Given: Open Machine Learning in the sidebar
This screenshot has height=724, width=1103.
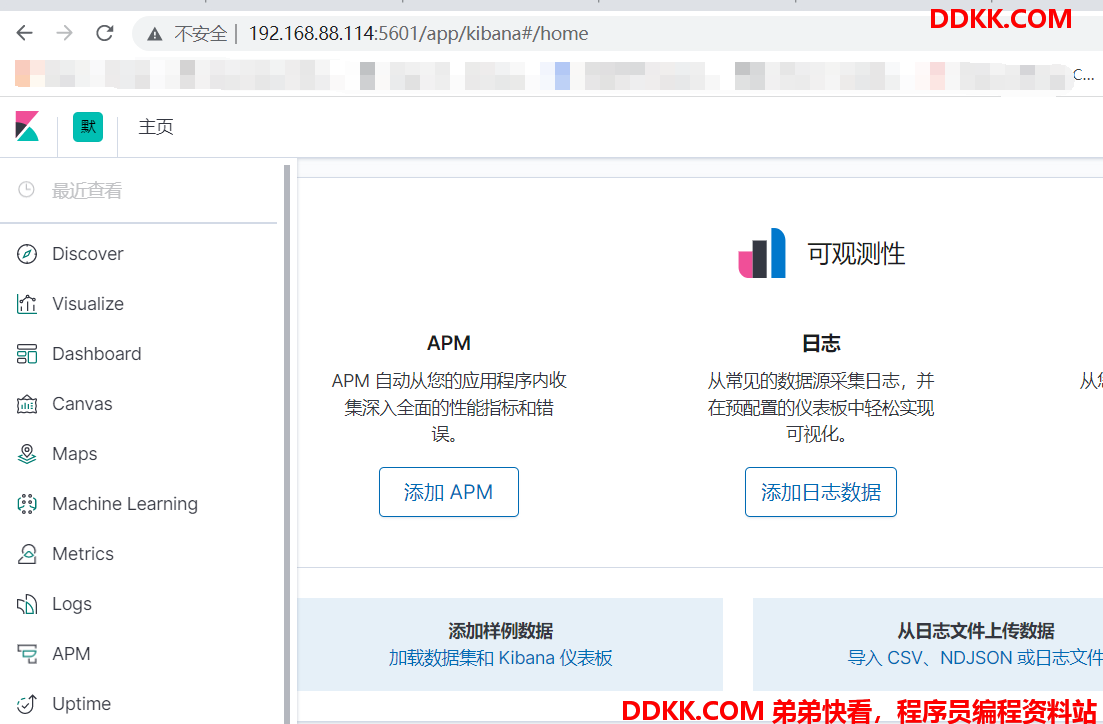Looking at the screenshot, I should pyautogui.click(x=125, y=504).
